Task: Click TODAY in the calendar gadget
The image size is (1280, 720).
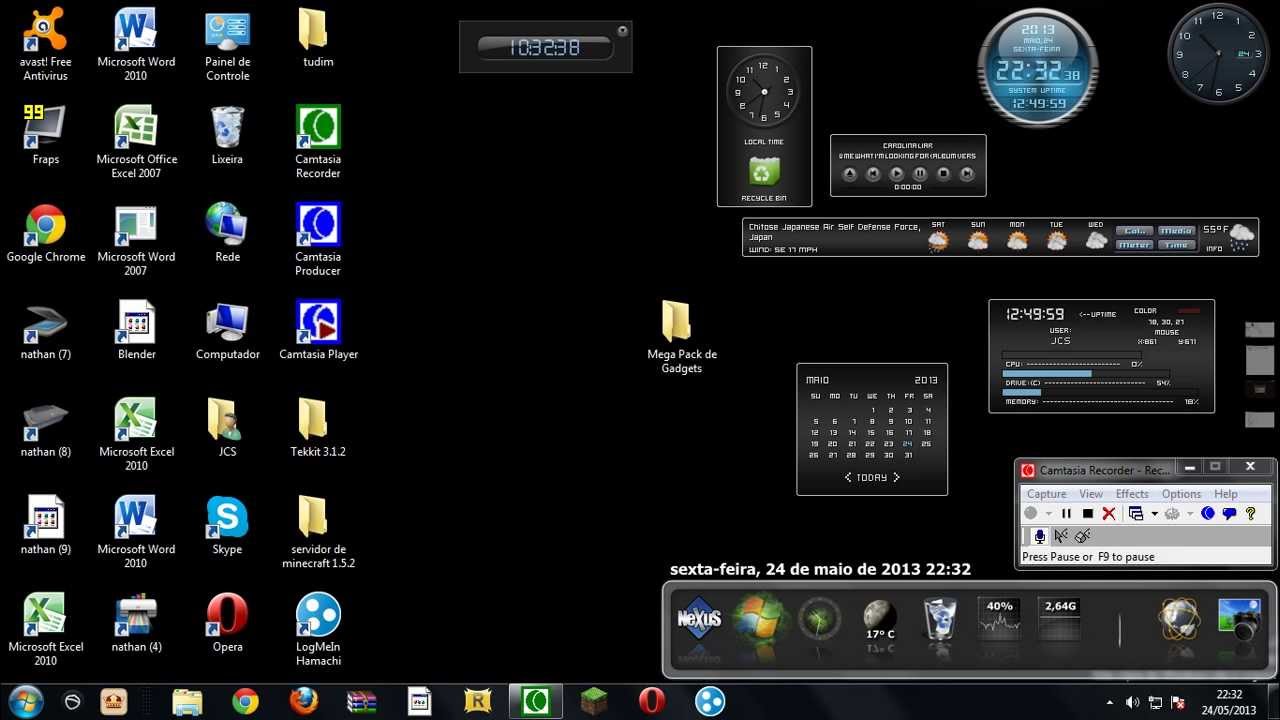Action: tap(872, 477)
